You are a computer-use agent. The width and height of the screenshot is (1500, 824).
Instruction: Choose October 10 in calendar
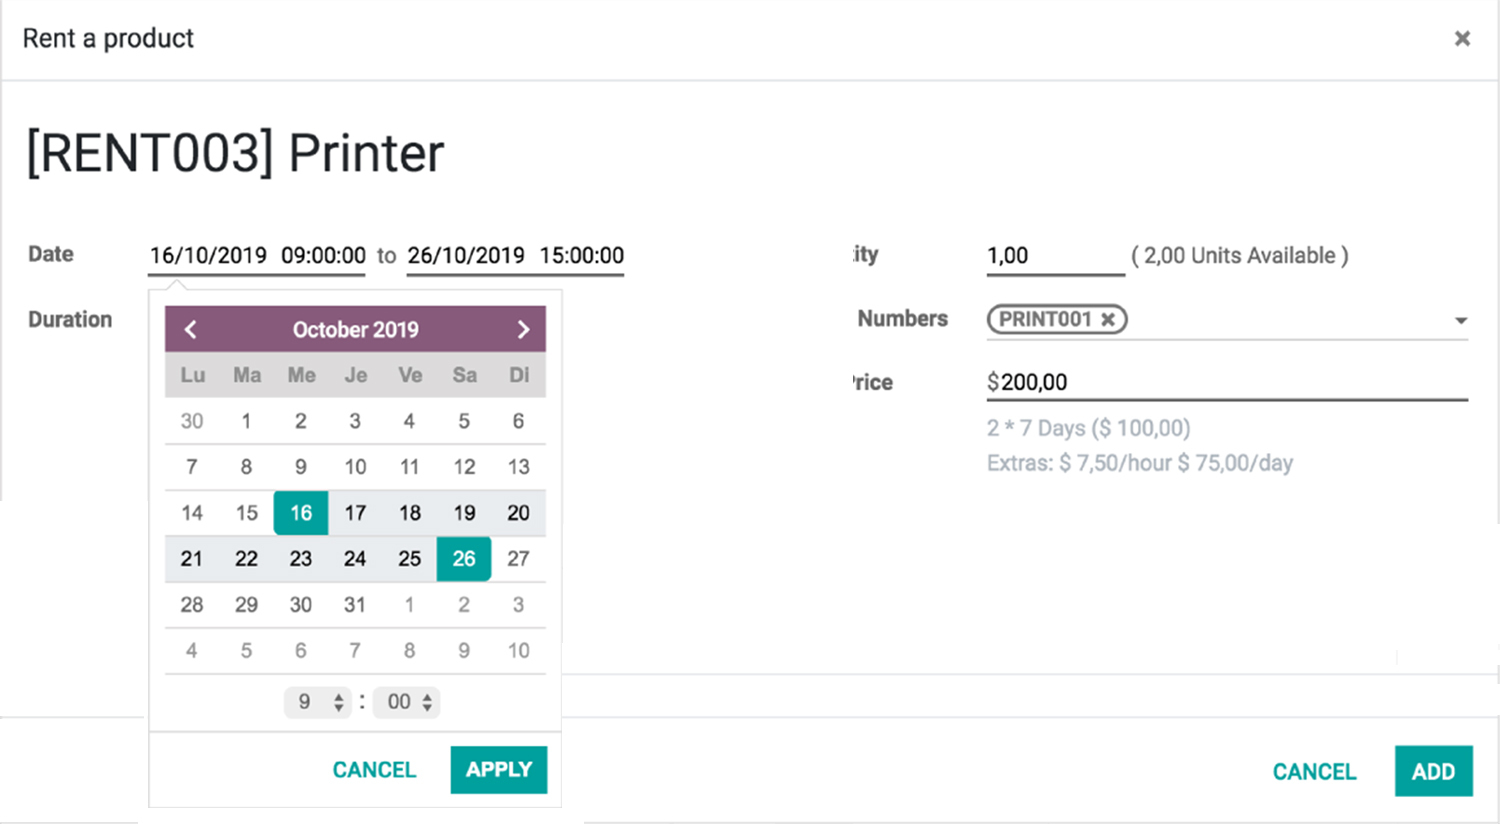click(355, 467)
